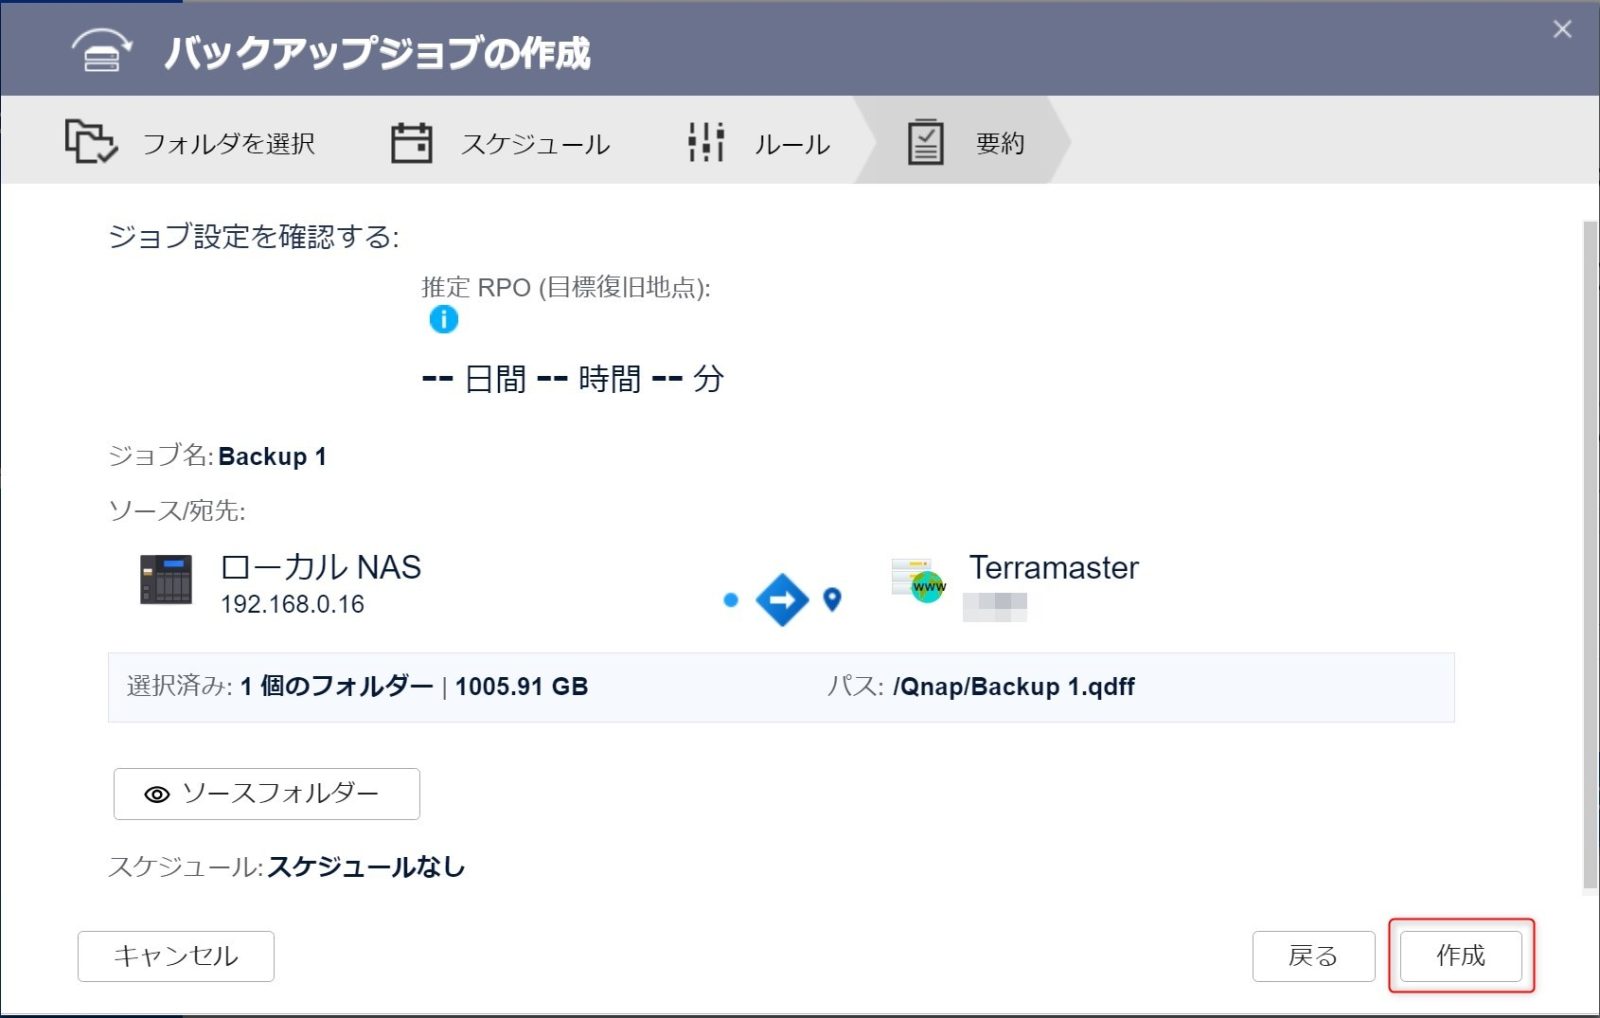1600x1018 pixels.
Task: Click the local NAS device icon
Action: click(166, 579)
